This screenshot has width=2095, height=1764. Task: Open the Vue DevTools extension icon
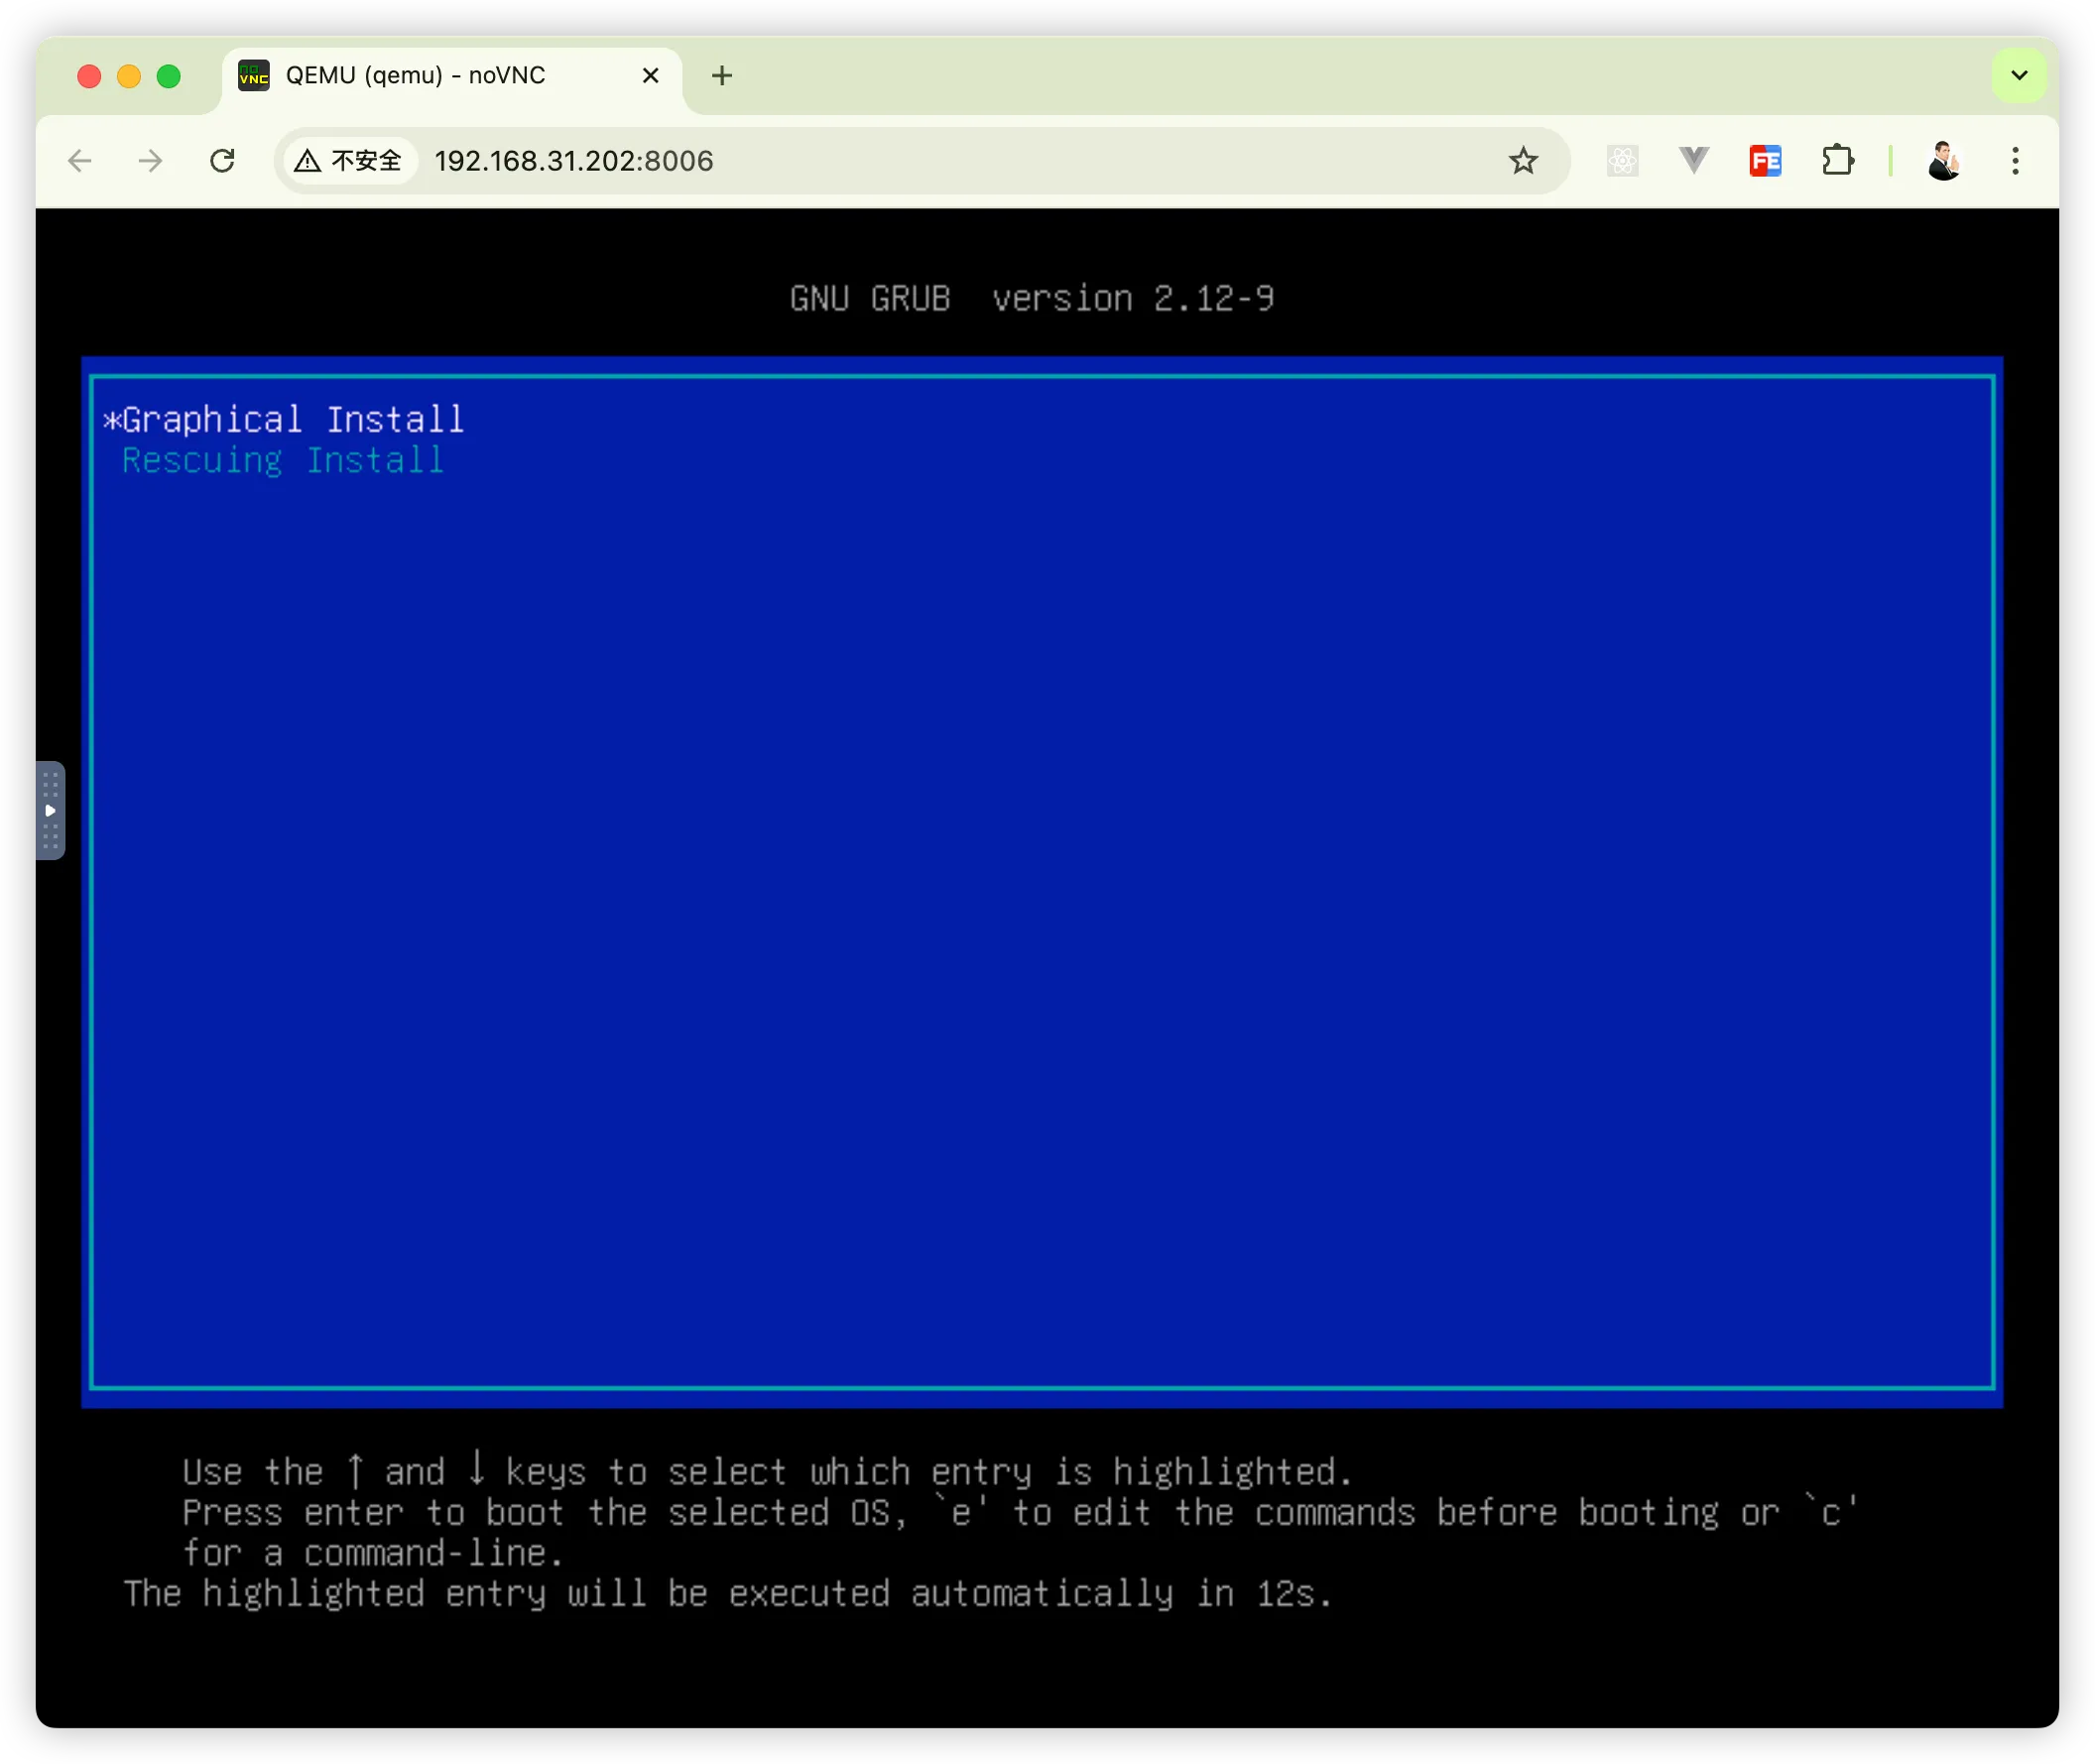[x=1693, y=160]
